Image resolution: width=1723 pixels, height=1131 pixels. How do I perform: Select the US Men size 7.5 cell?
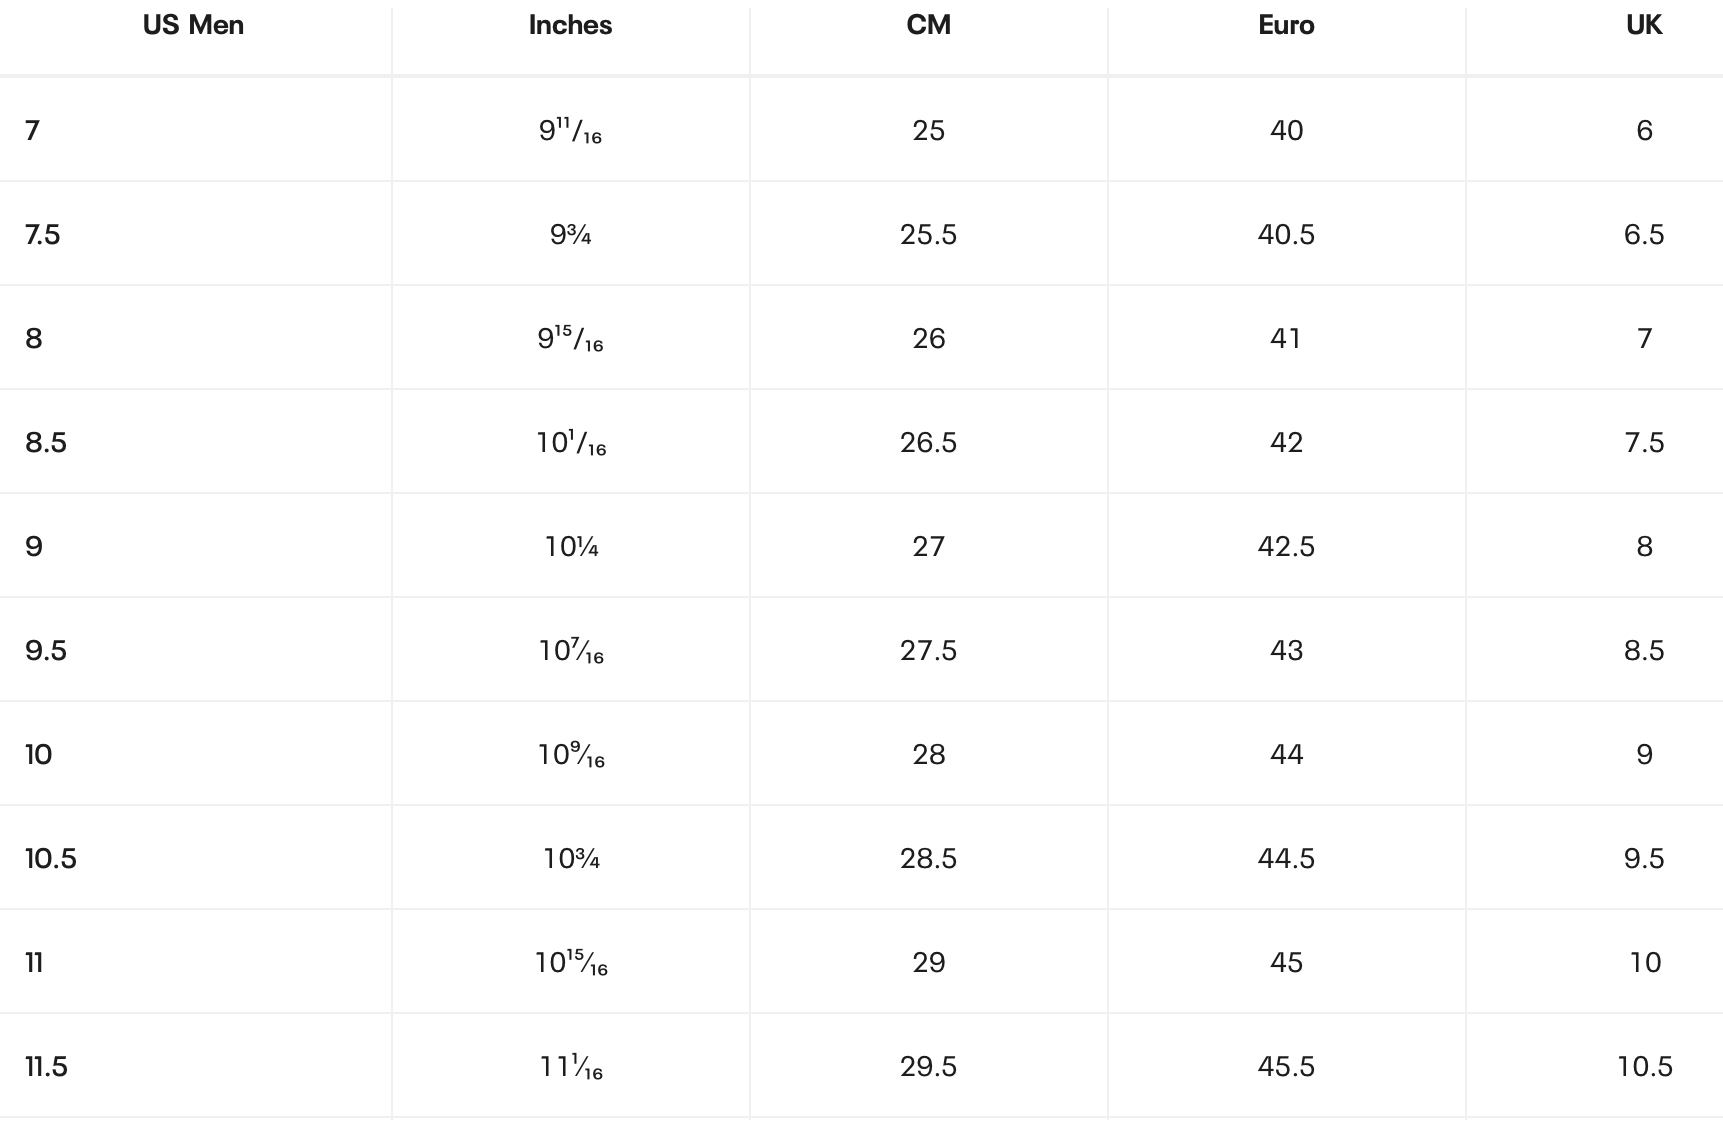[x=43, y=234]
